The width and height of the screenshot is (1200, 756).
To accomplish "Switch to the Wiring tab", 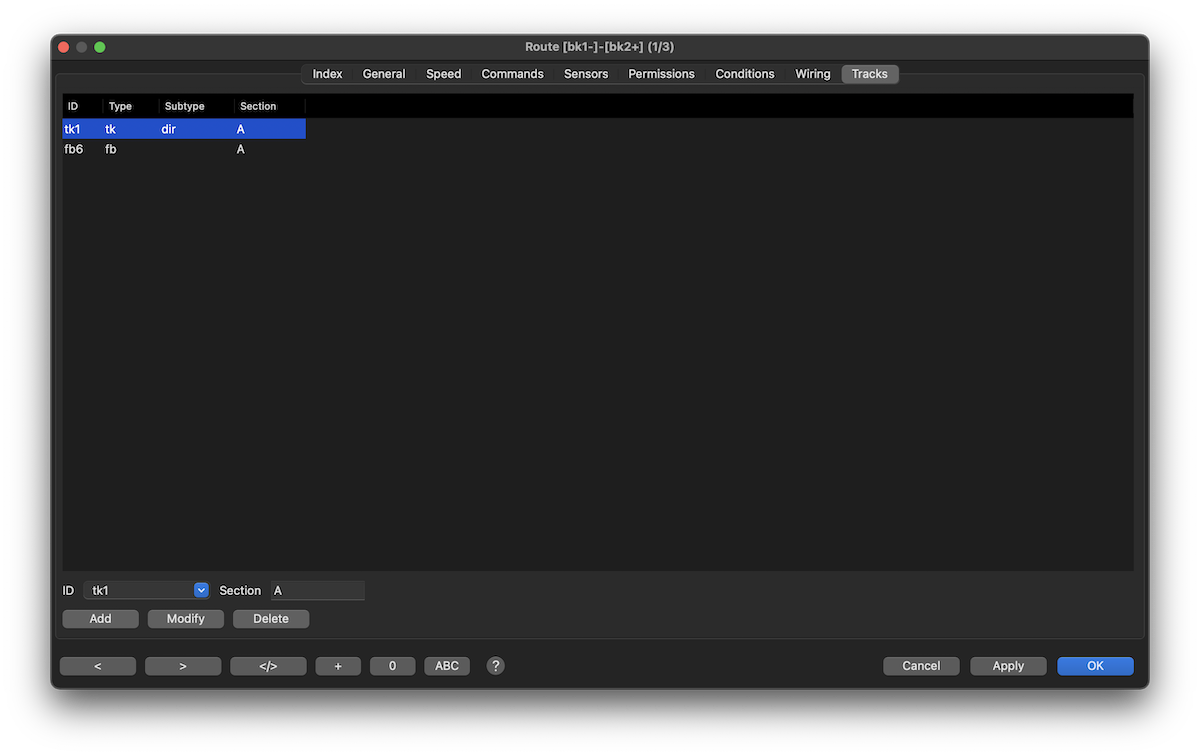I will coord(812,74).
